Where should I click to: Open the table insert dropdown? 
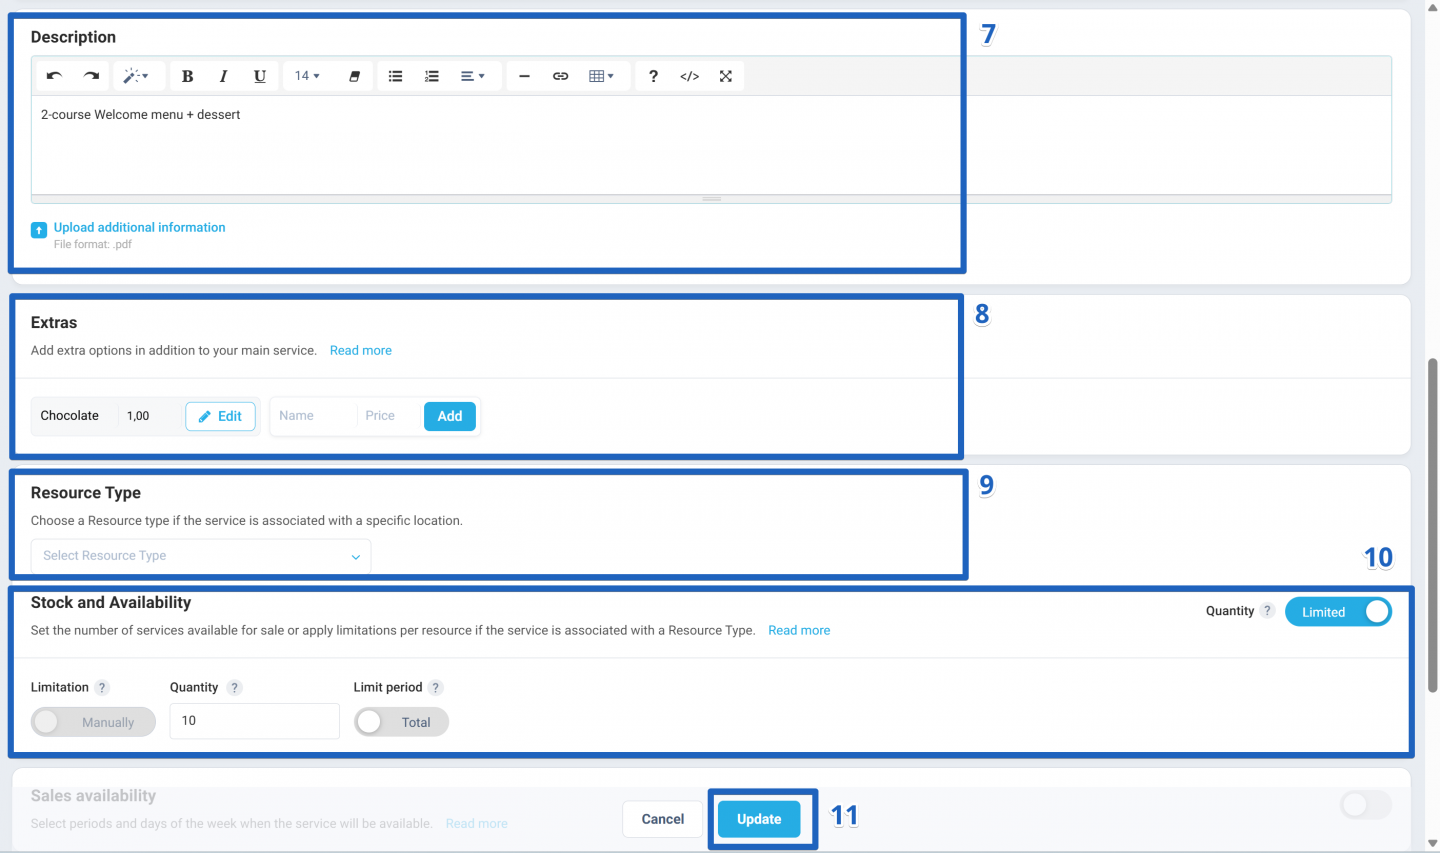pyautogui.click(x=601, y=76)
